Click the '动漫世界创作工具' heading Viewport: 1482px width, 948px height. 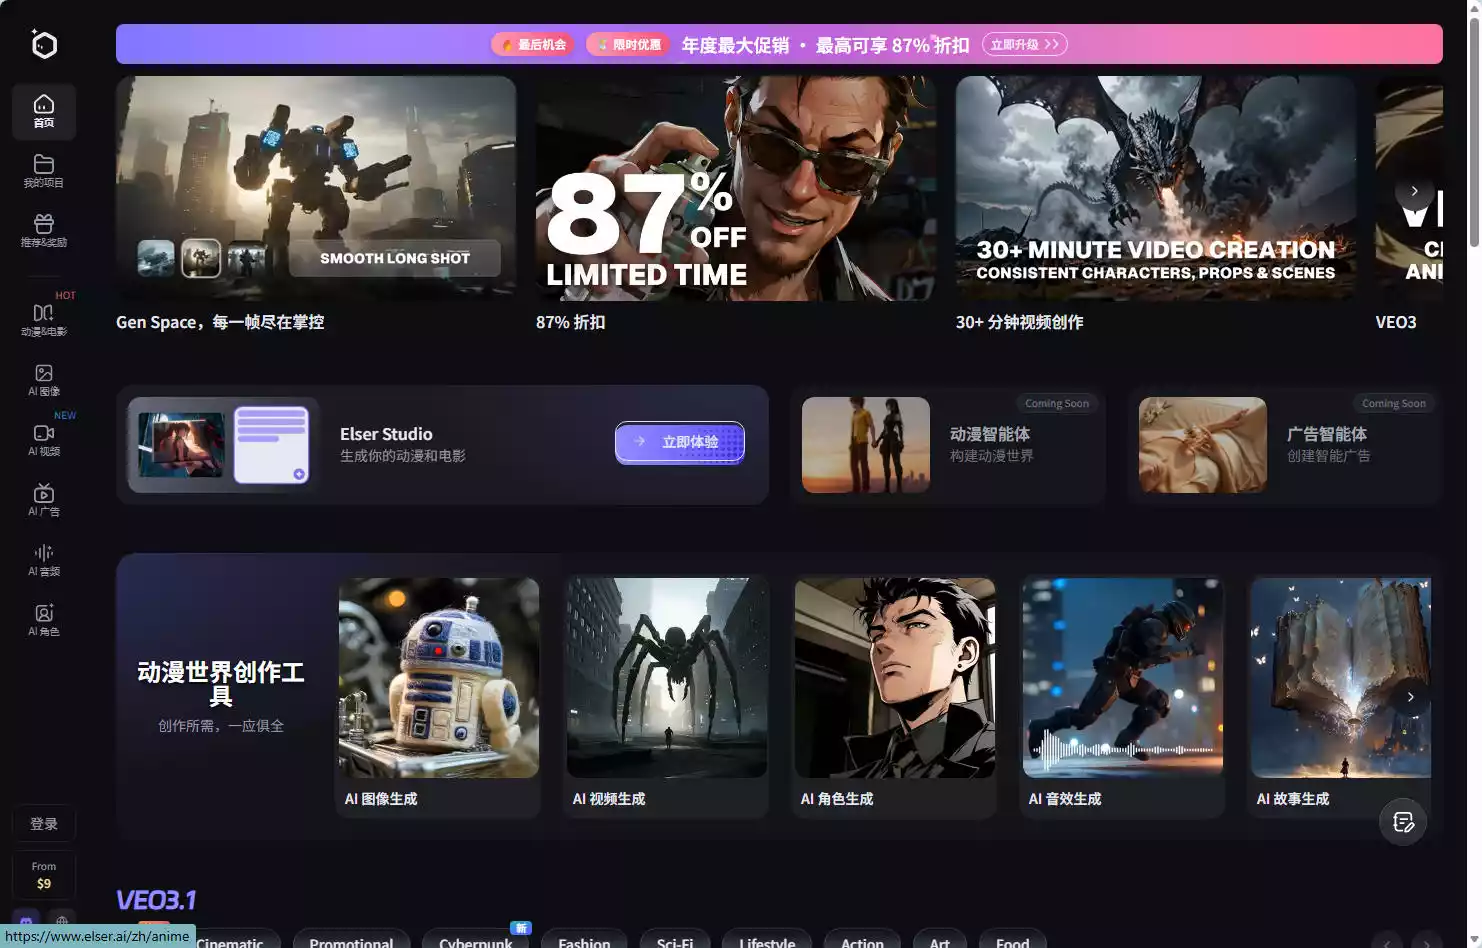pyautogui.click(x=221, y=684)
